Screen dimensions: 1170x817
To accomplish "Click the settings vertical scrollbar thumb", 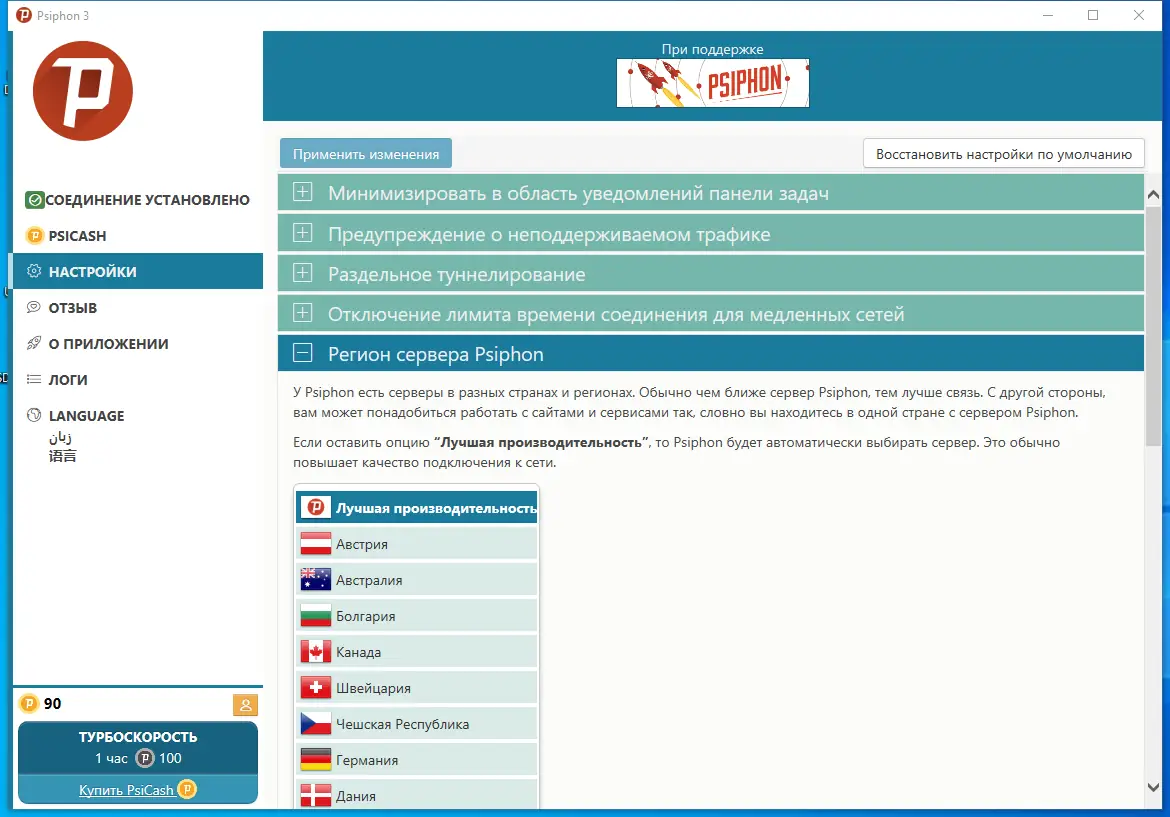I will [x=1153, y=327].
